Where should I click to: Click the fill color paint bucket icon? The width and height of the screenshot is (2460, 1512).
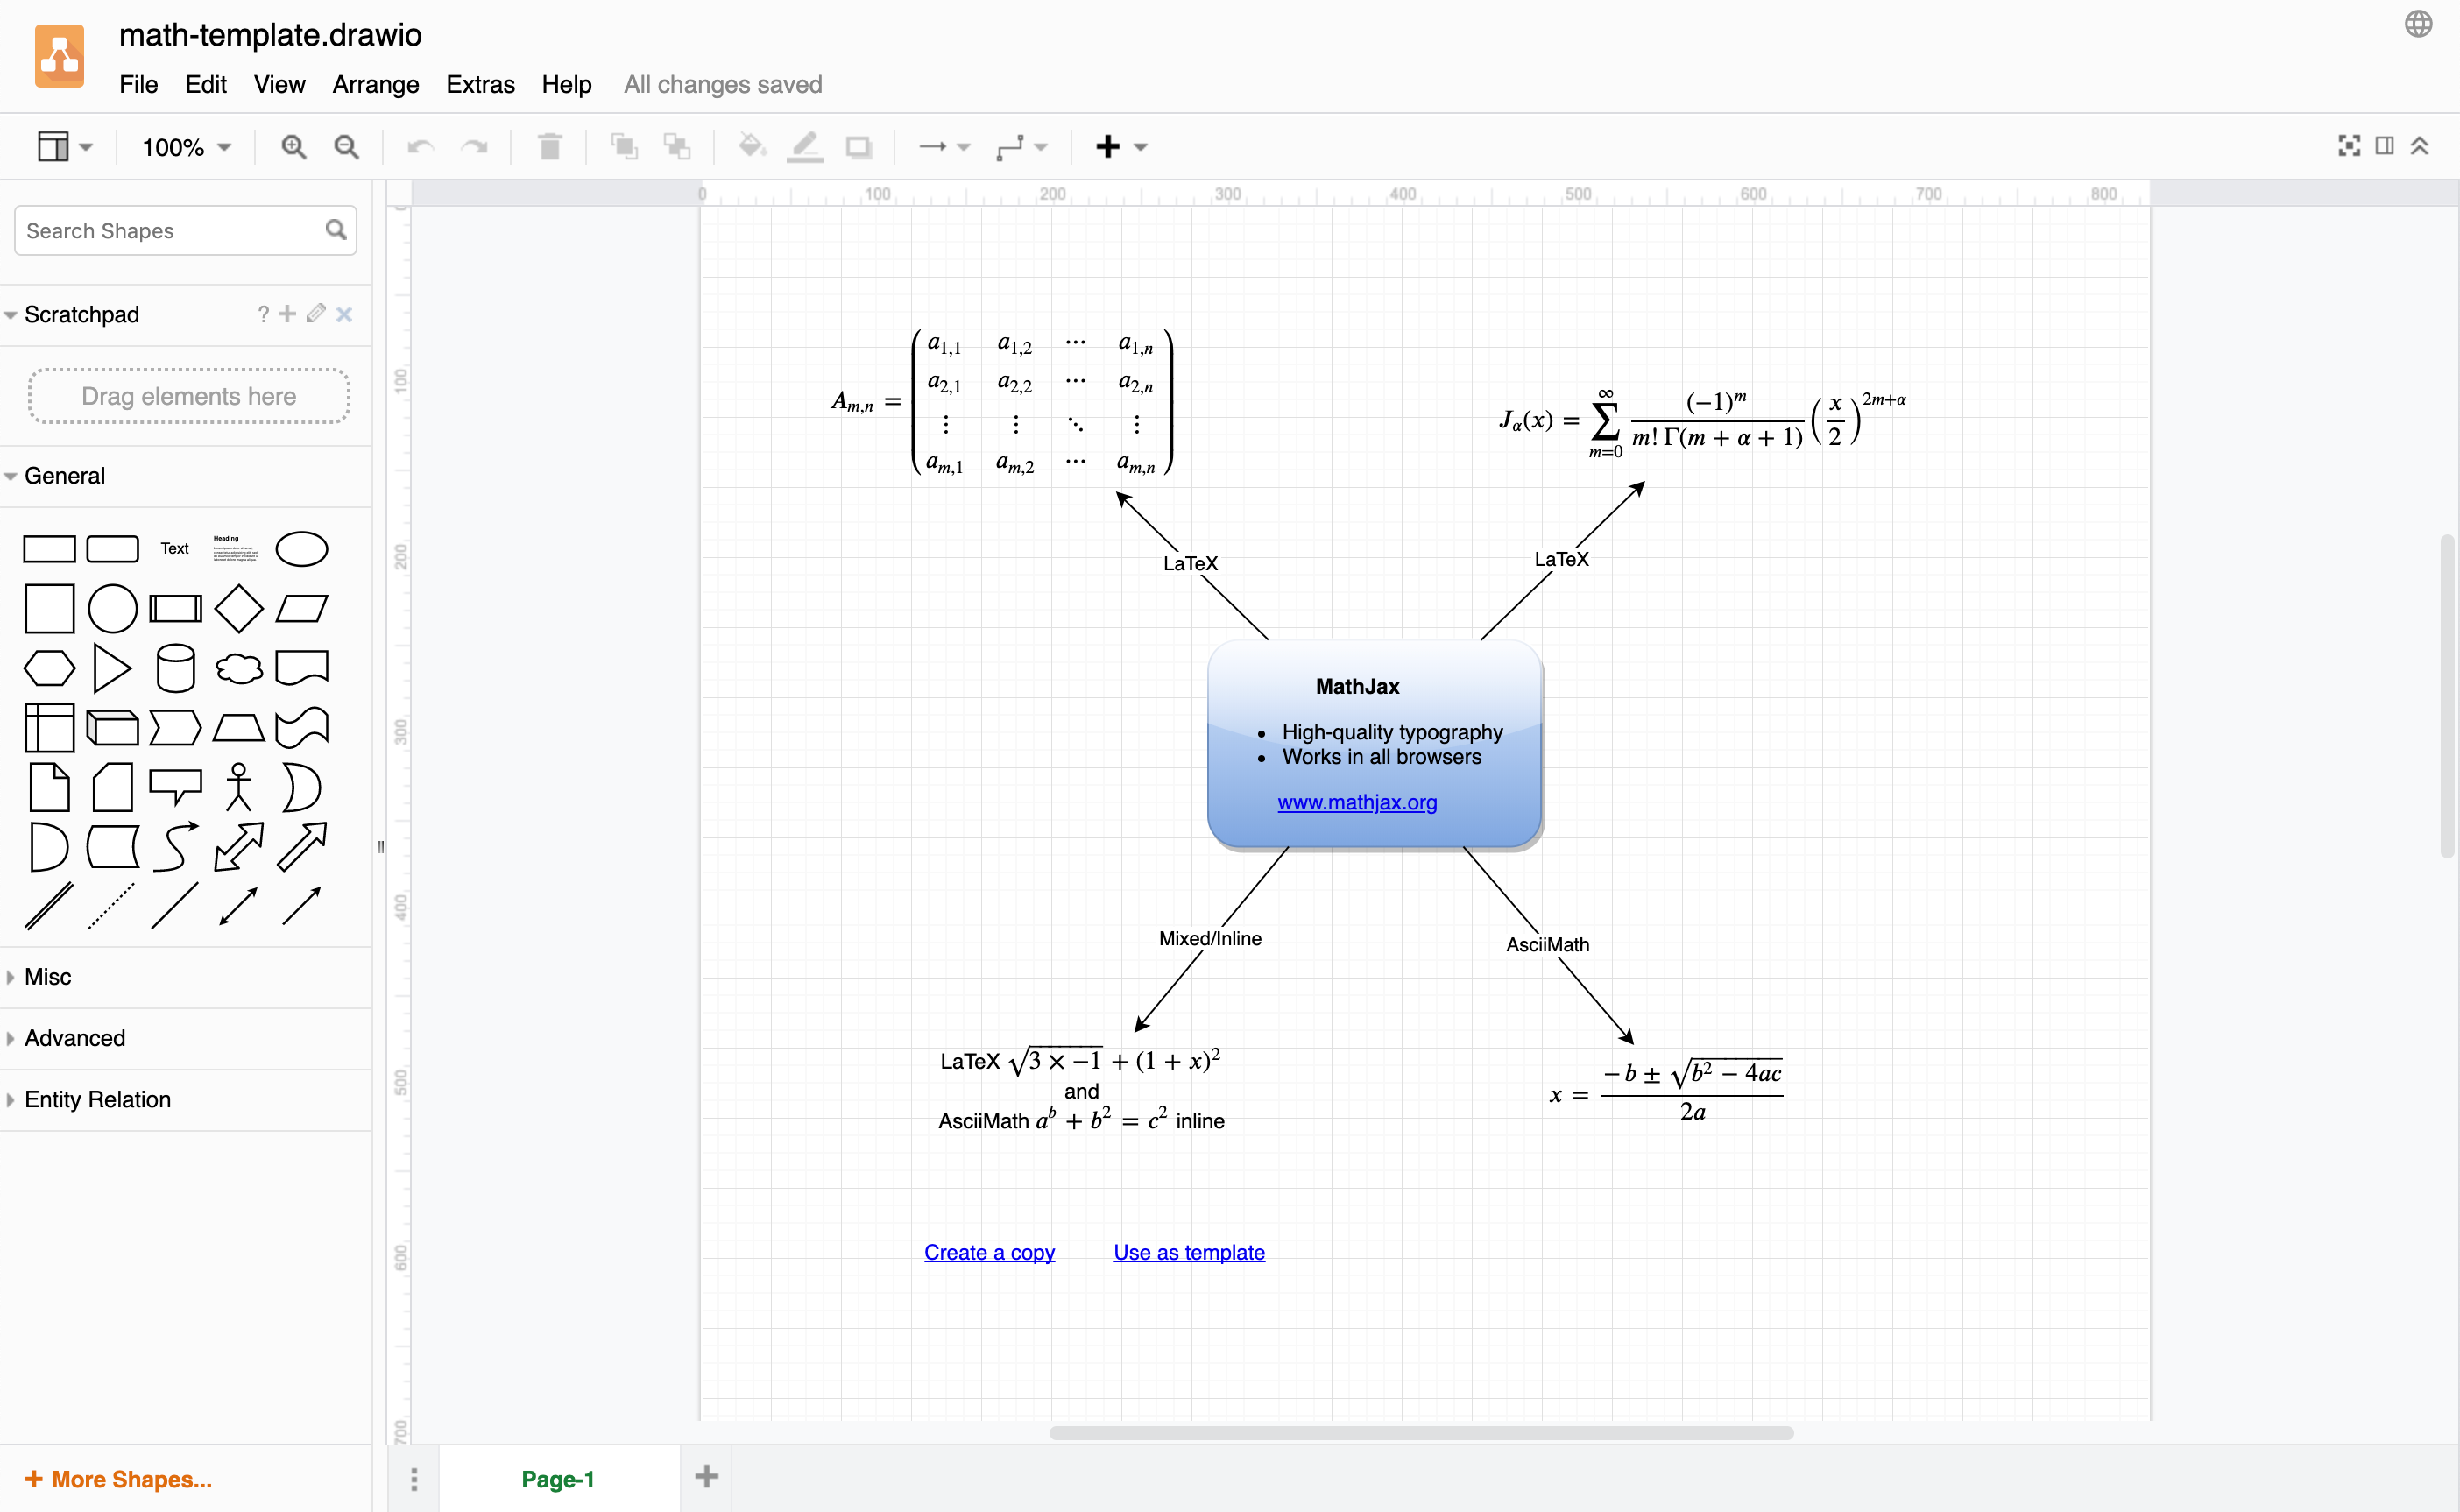[750, 147]
